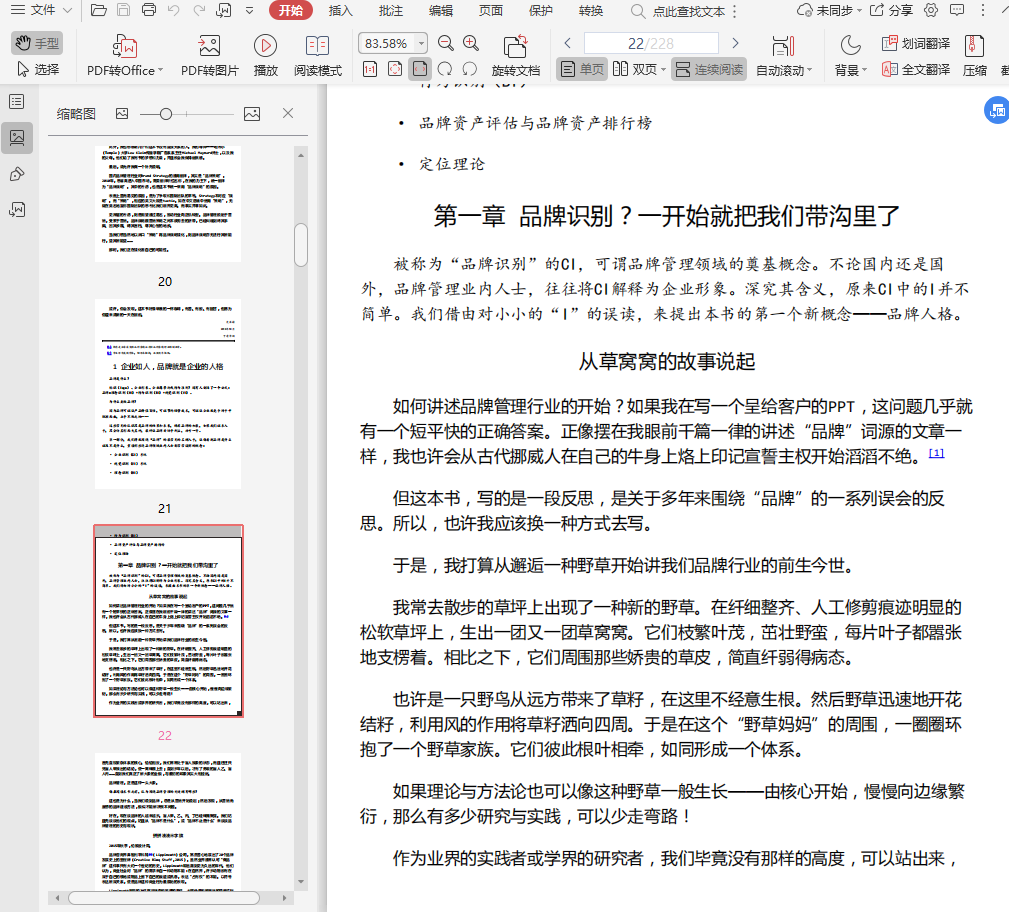
Task: Click small thumbnail size icon
Action: coord(122,114)
